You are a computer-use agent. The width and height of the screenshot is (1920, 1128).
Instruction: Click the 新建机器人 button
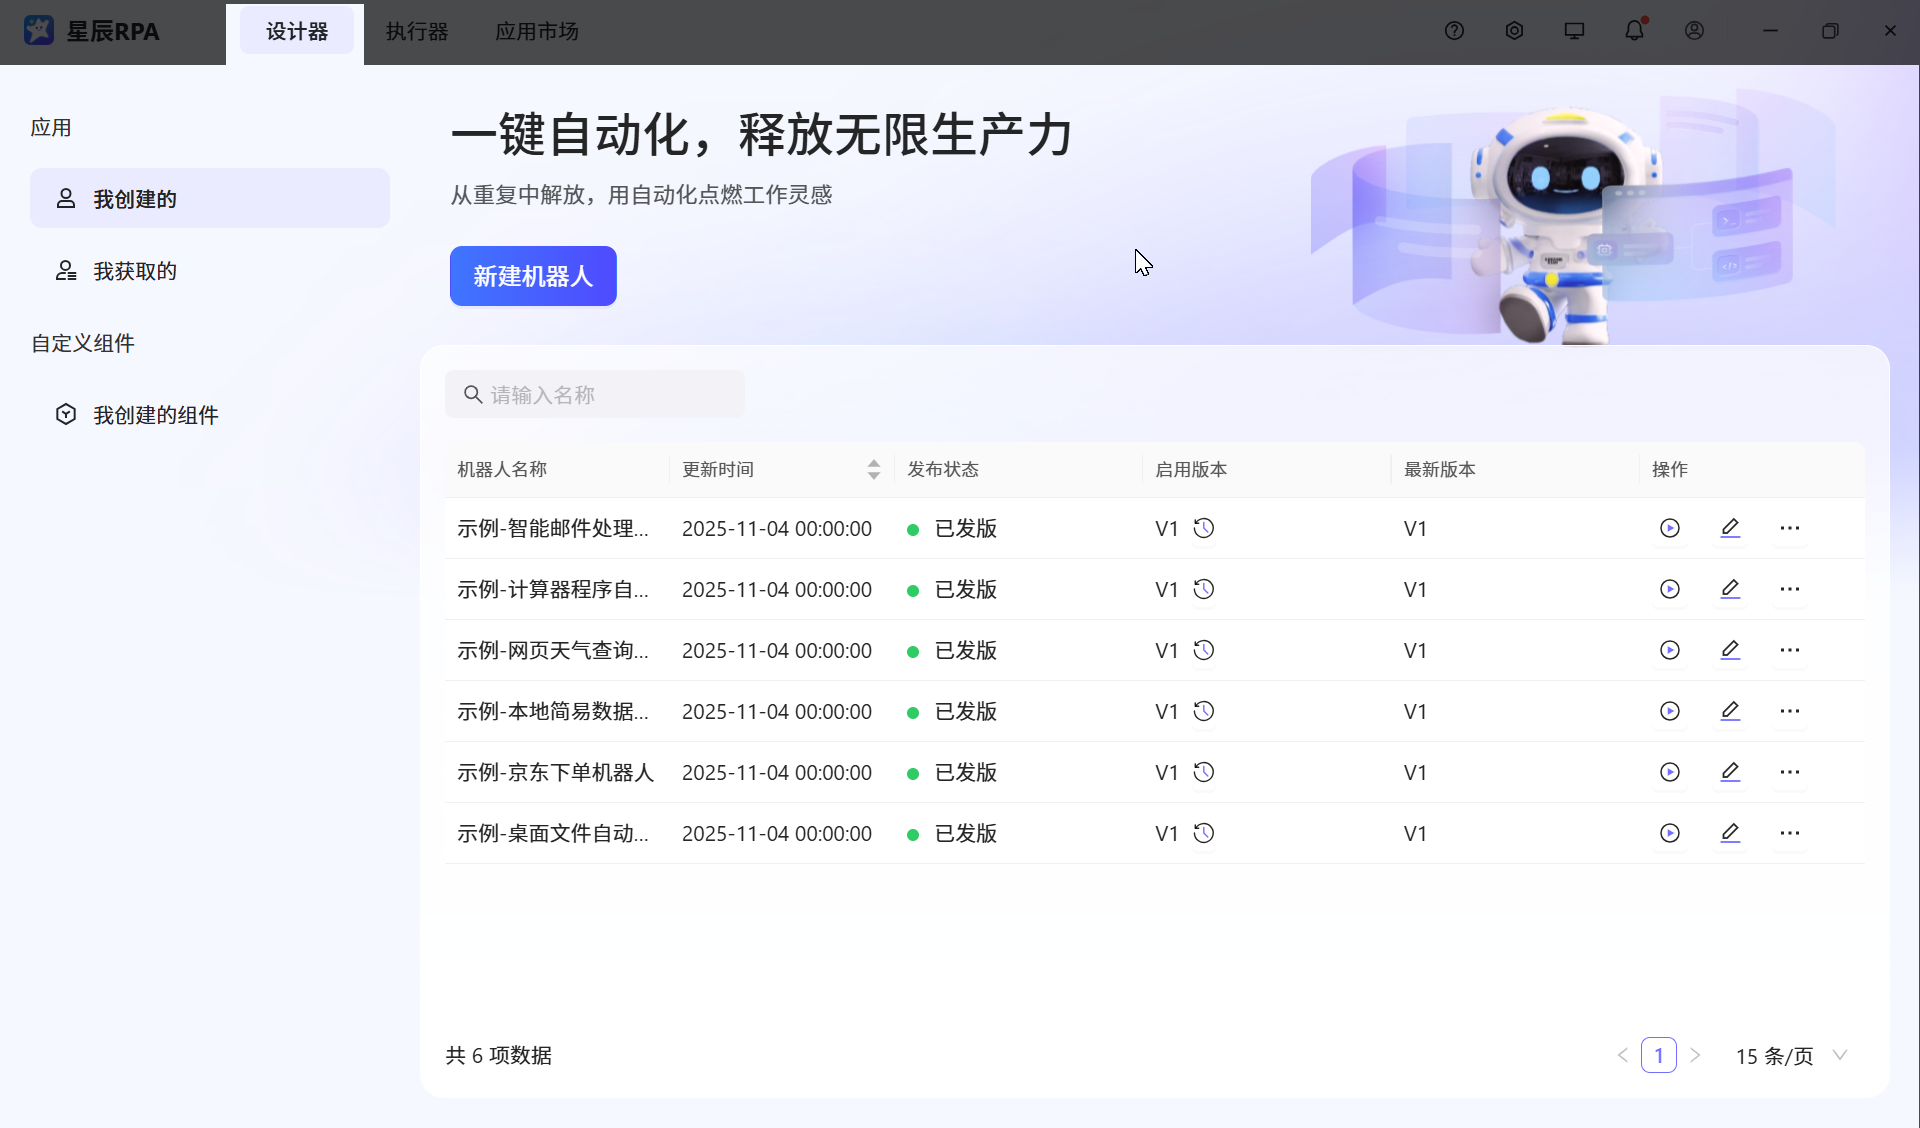pos(533,276)
